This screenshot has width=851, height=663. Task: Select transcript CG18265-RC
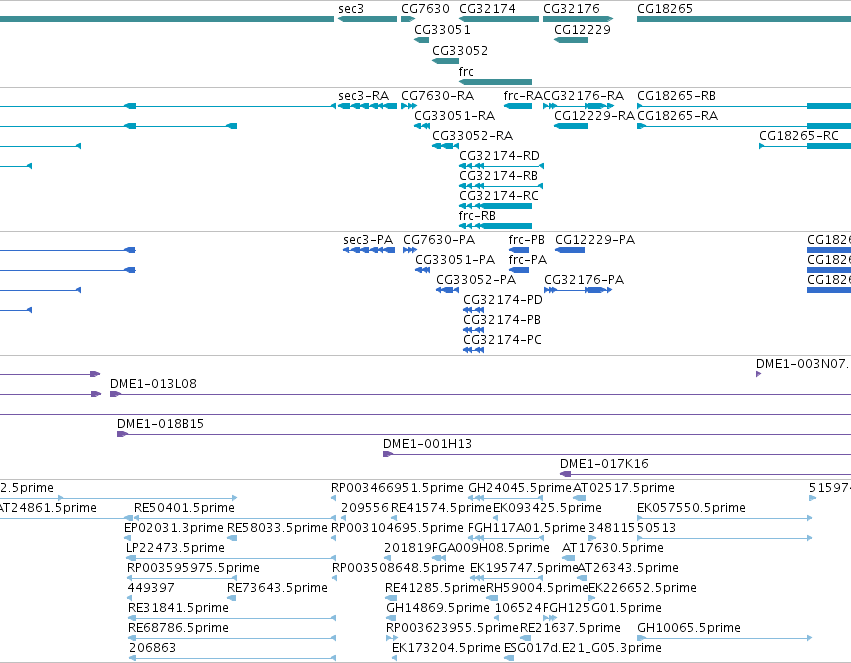805,146
